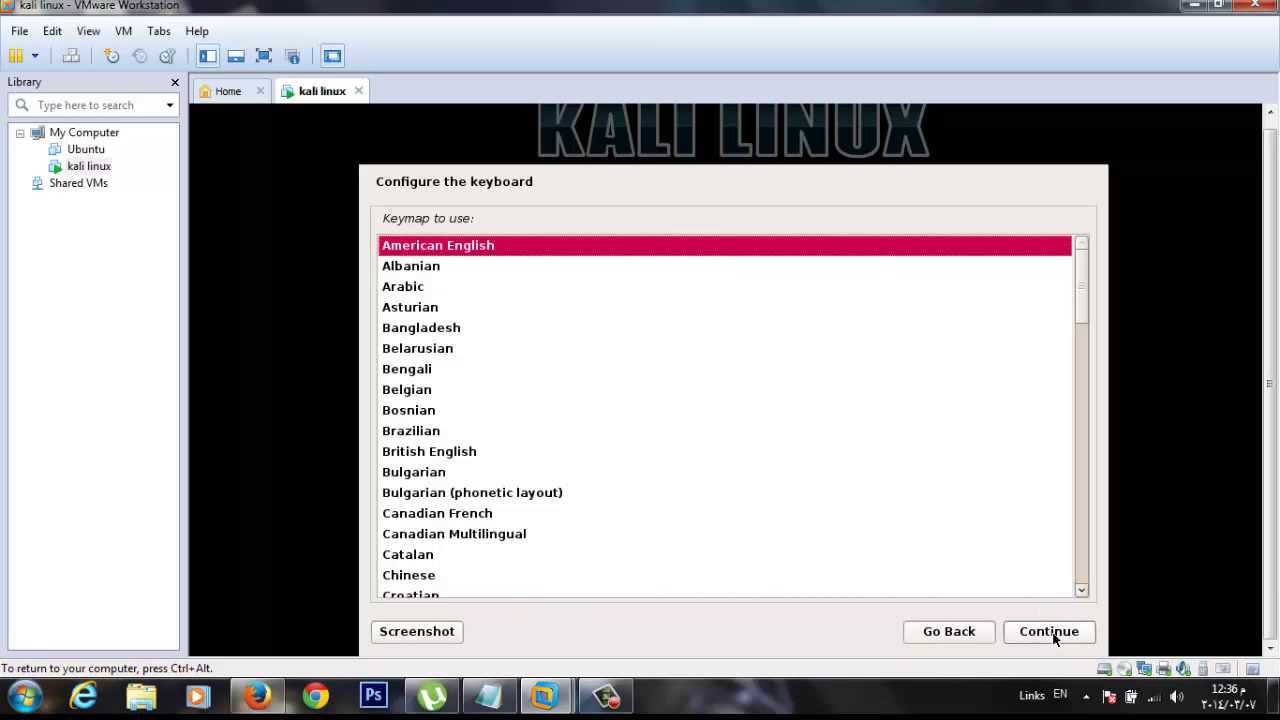
Task: Click the volume tray icon
Action: pyautogui.click(x=1177, y=697)
